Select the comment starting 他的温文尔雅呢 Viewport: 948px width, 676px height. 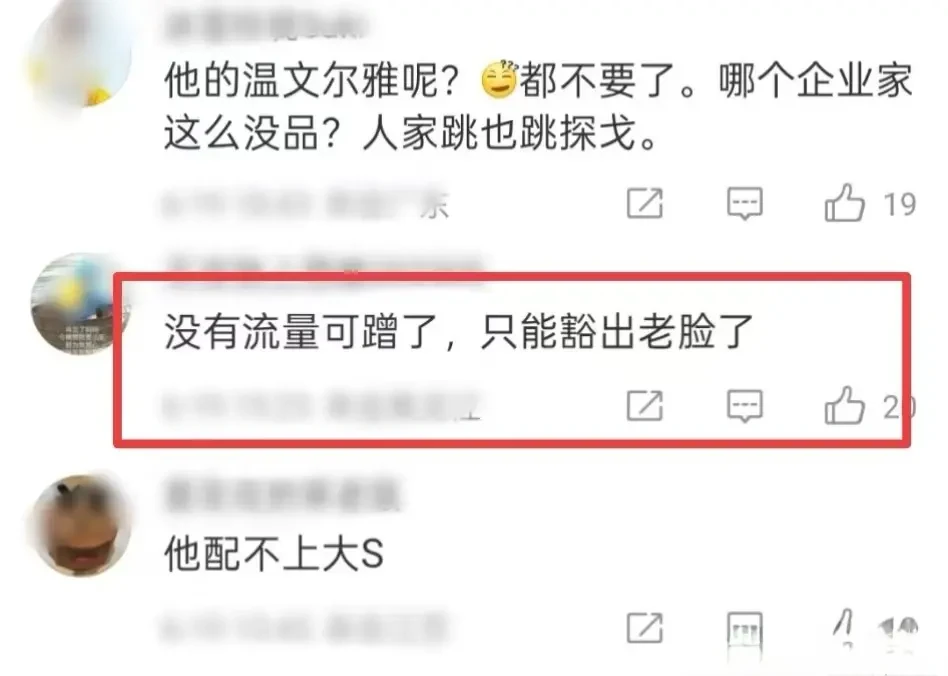click(x=538, y=106)
